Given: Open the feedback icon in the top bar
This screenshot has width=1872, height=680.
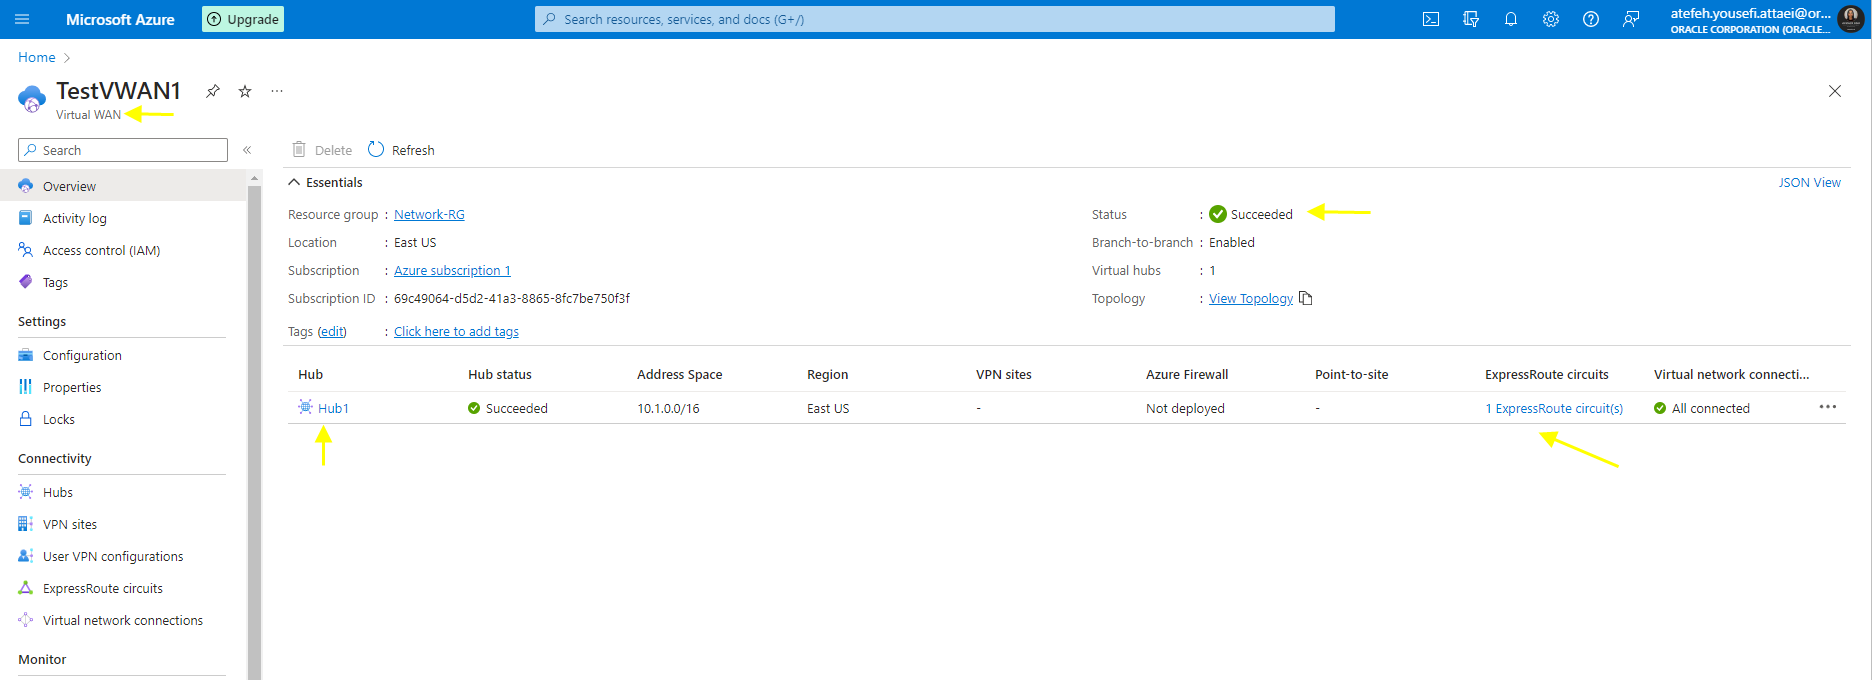Looking at the screenshot, I should 1631,19.
